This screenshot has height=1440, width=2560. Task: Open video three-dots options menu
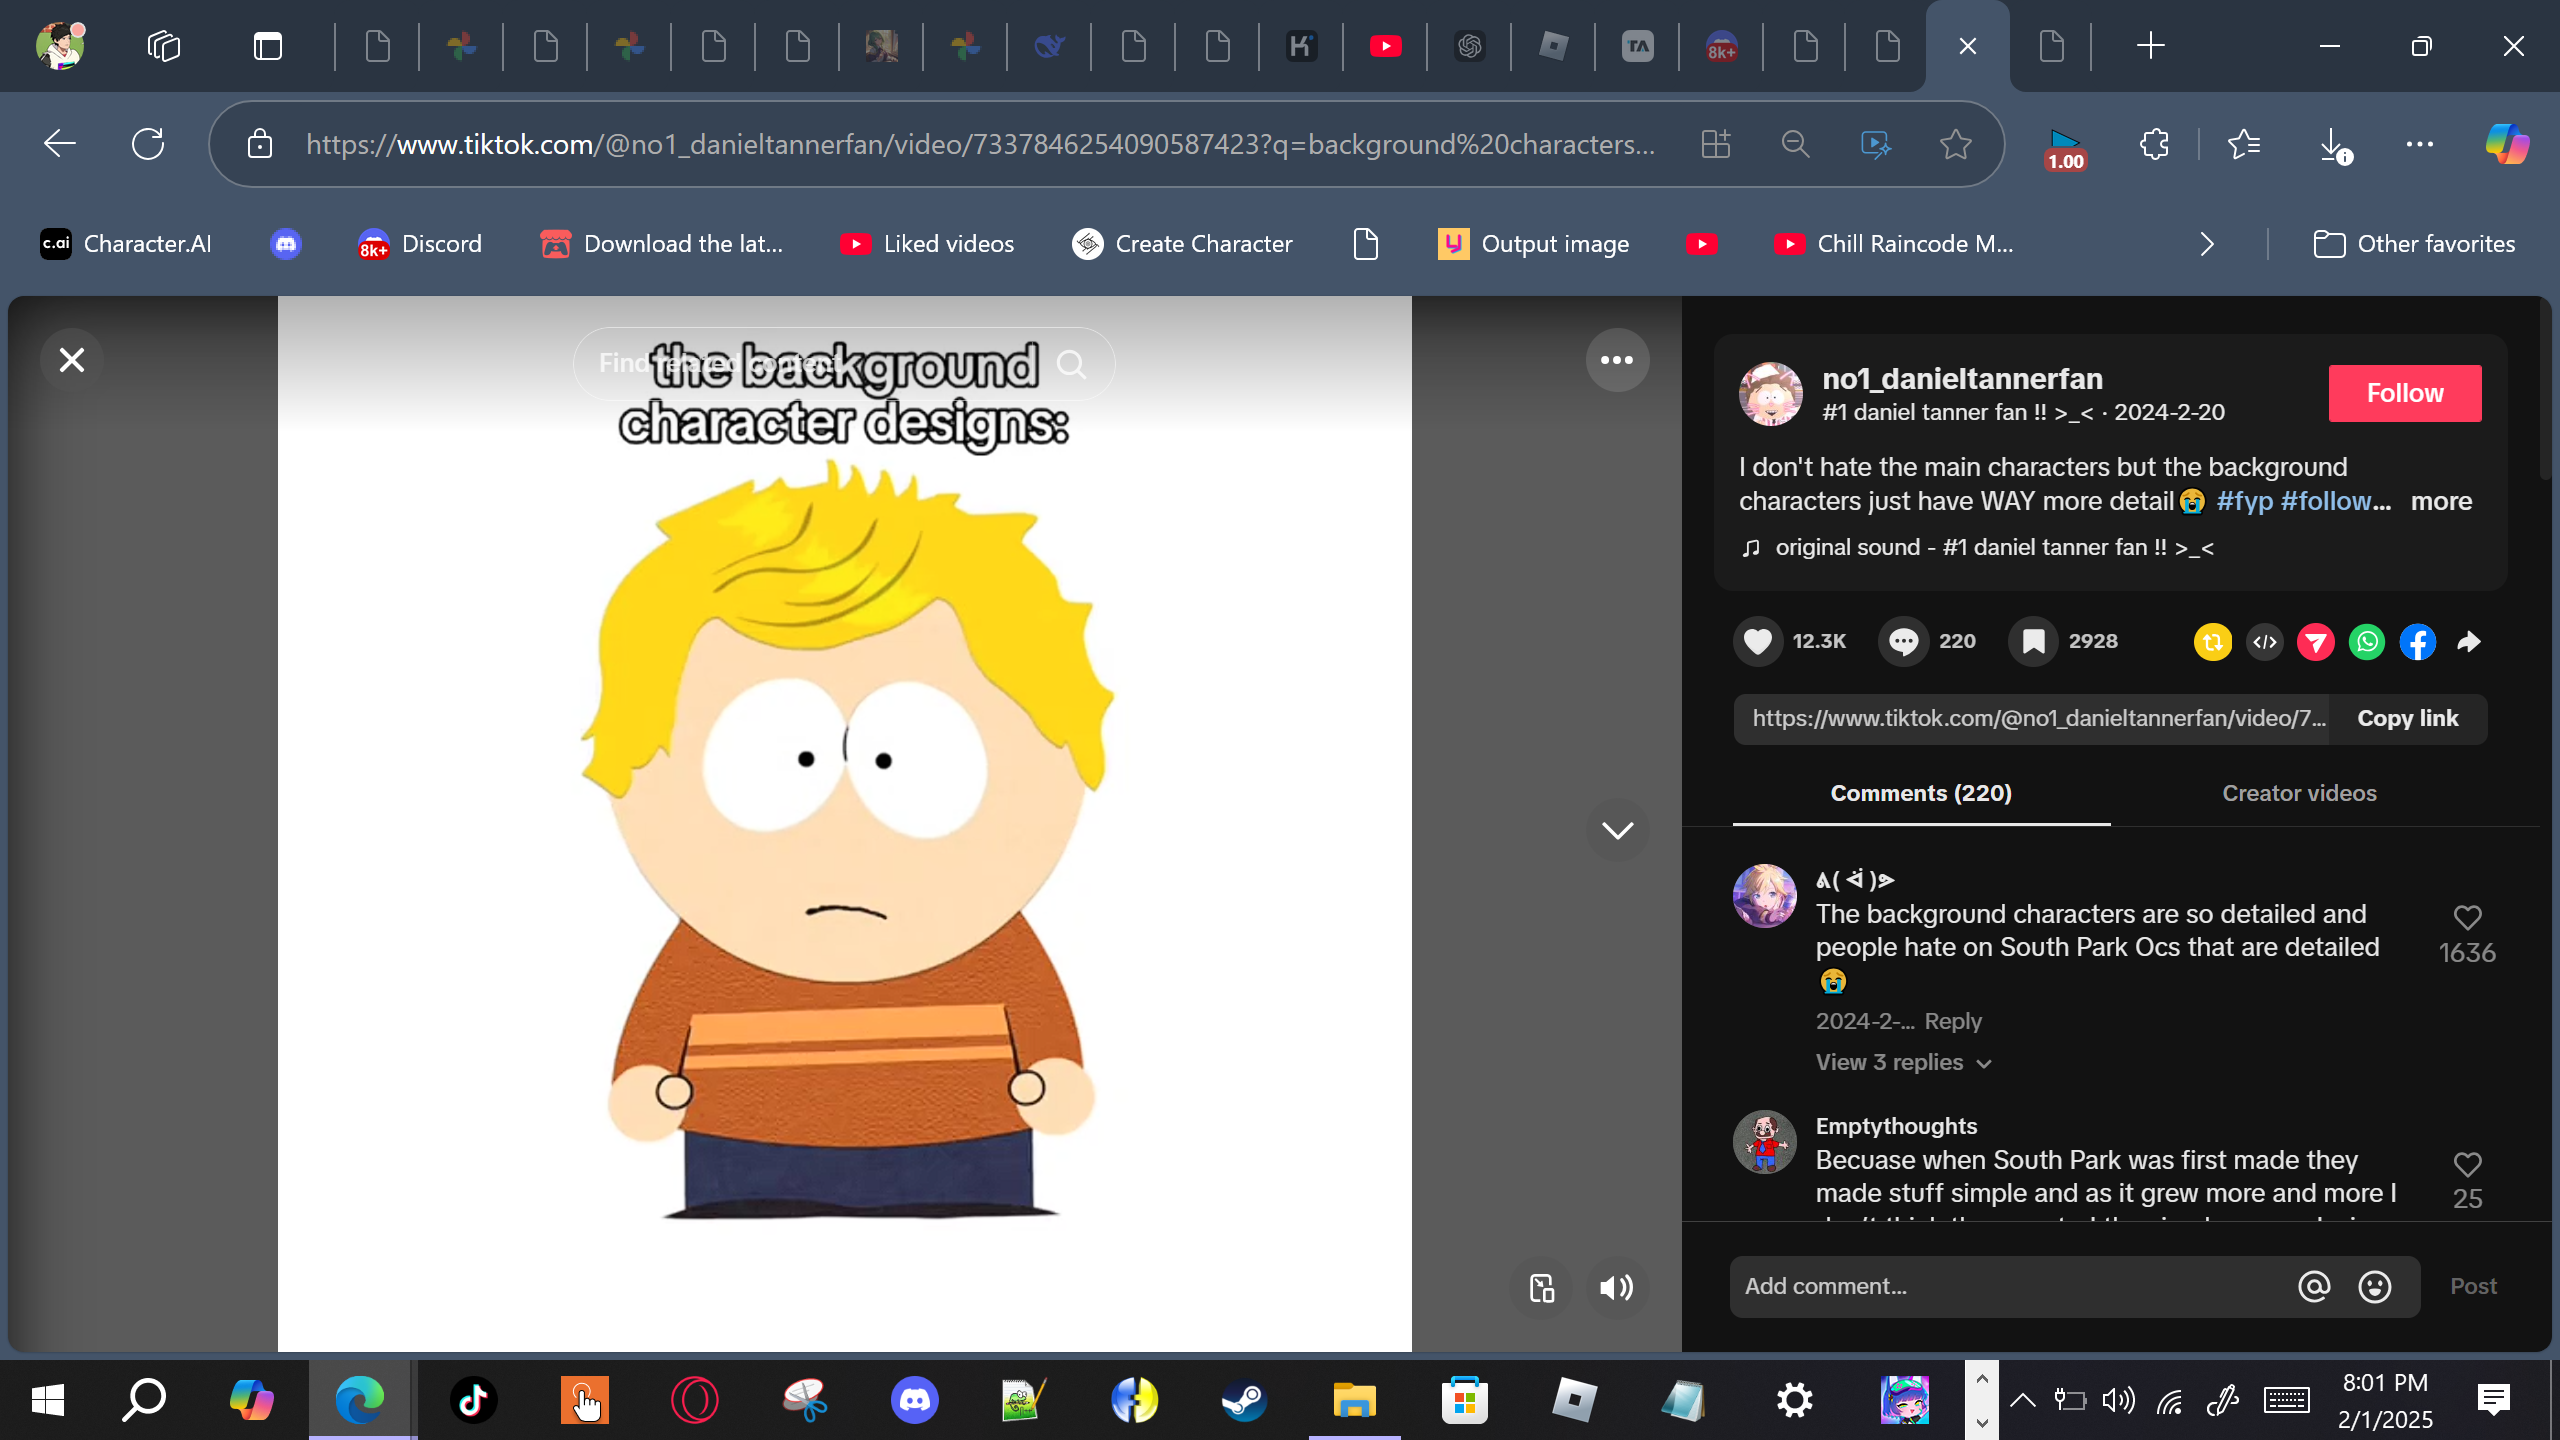pyautogui.click(x=1616, y=360)
